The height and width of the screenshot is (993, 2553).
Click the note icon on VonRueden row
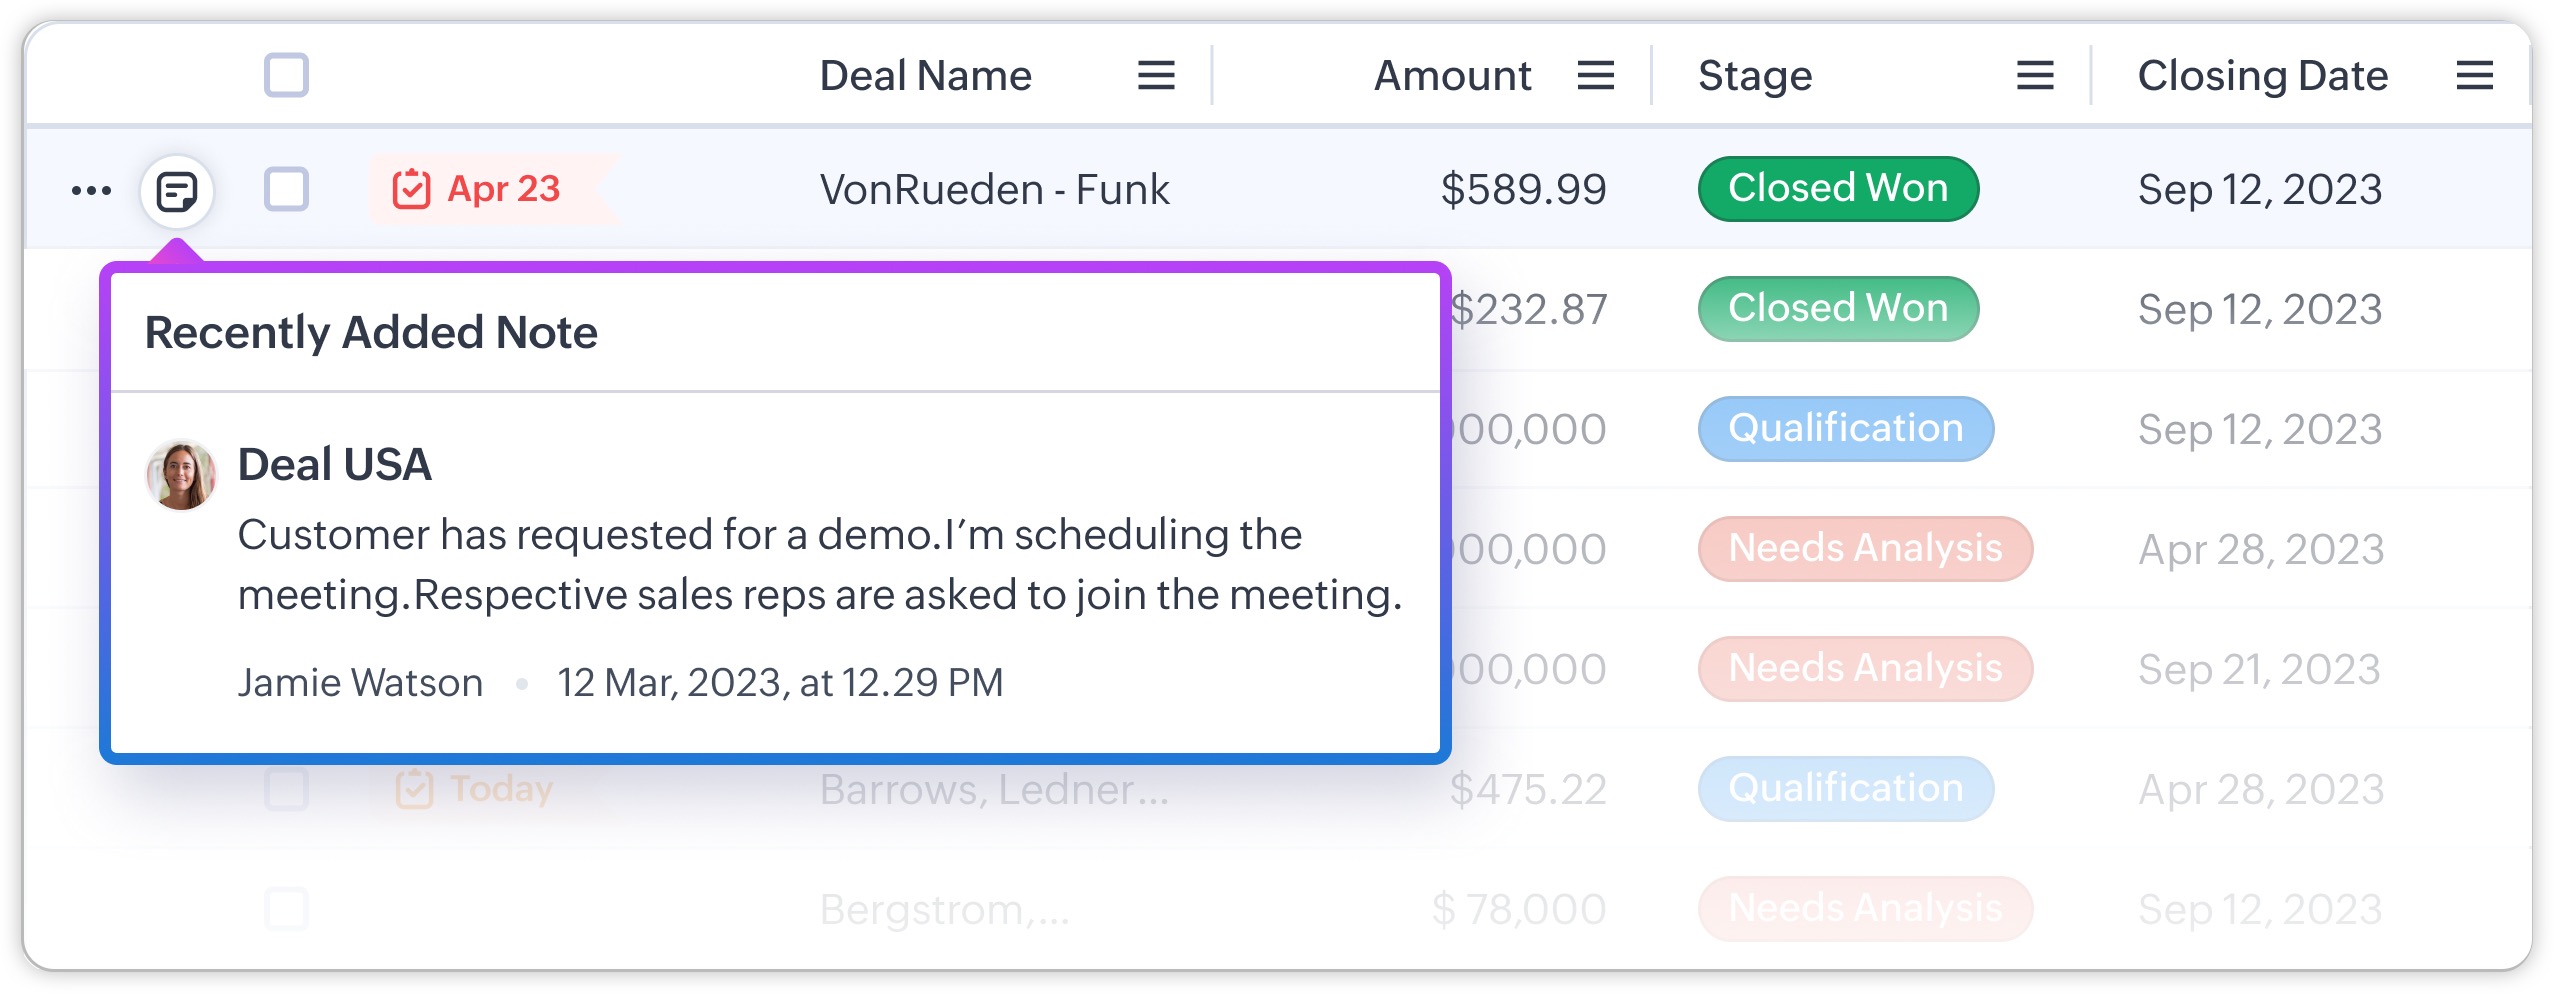click(x=177, y=190)
